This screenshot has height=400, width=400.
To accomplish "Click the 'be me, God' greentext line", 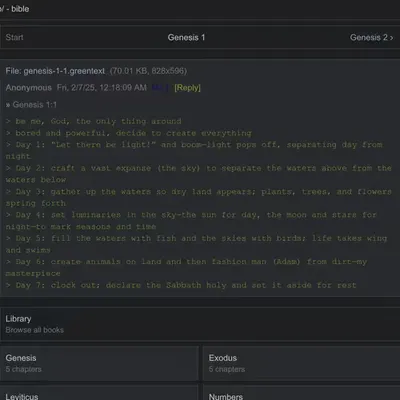I will [94, 121].
